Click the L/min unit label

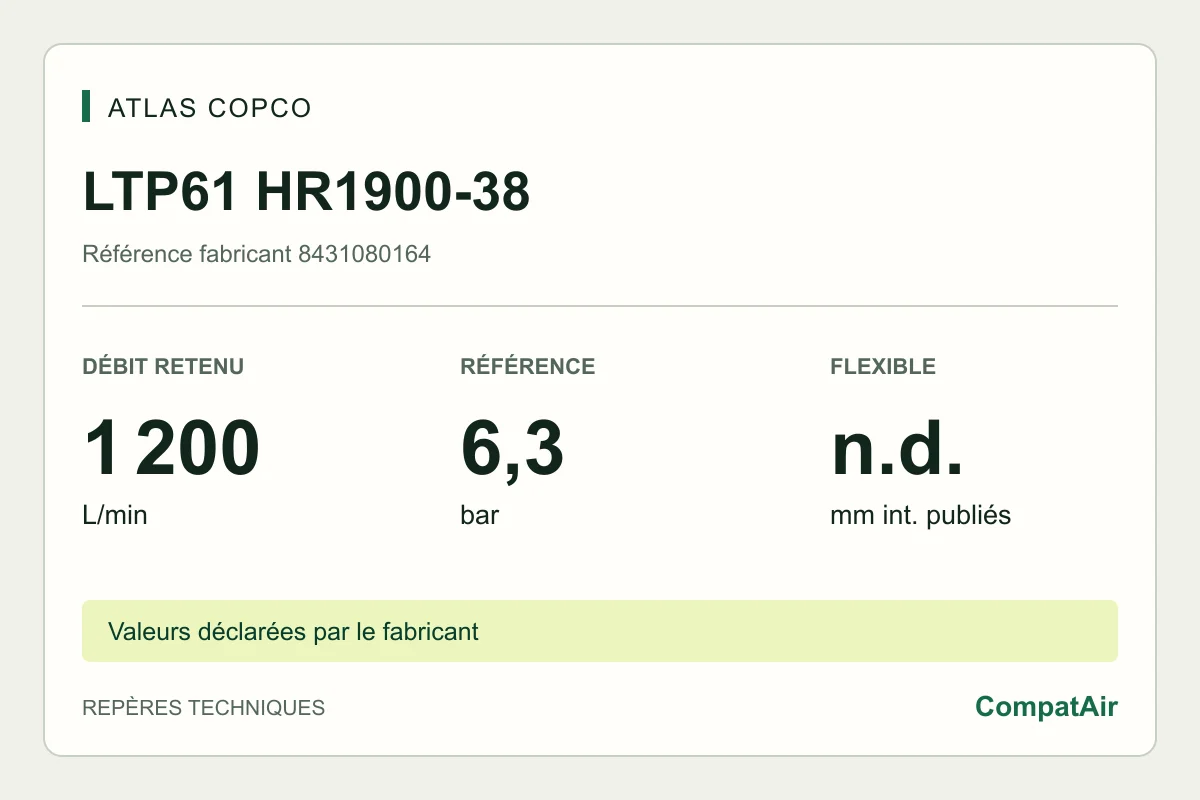[x=114, y=516]
